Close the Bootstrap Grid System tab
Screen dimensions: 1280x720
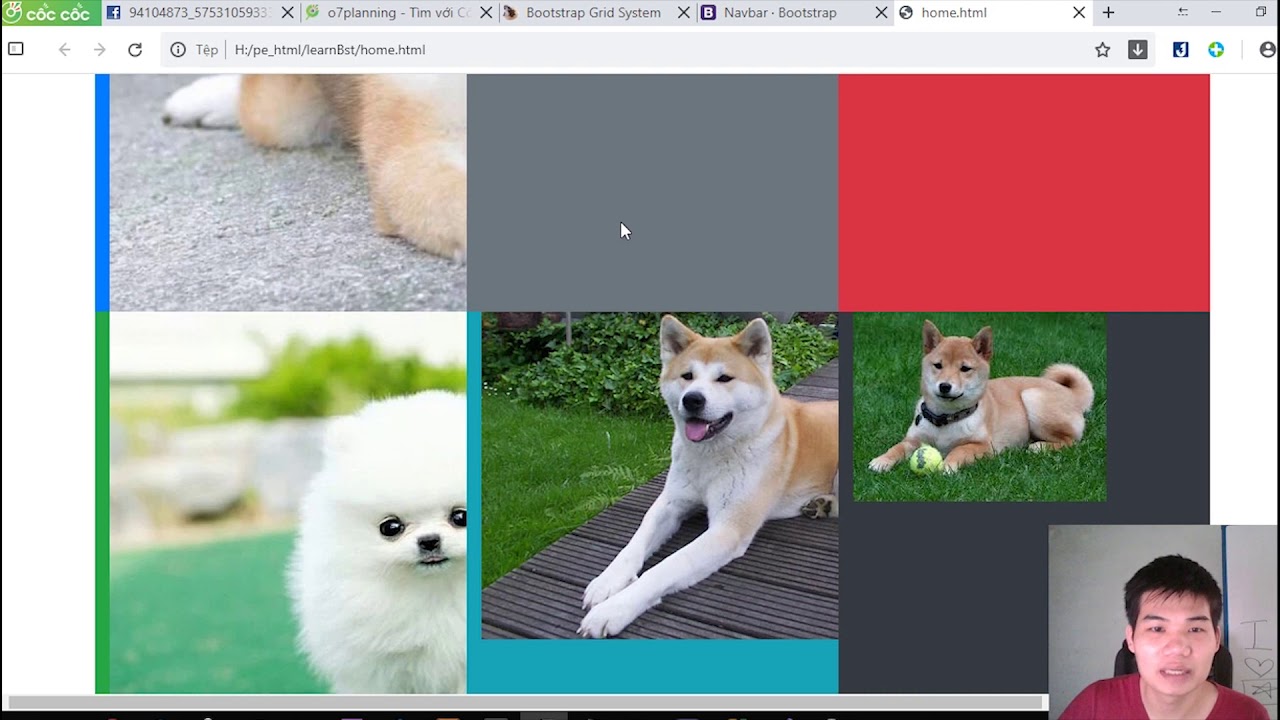point(684,13)
